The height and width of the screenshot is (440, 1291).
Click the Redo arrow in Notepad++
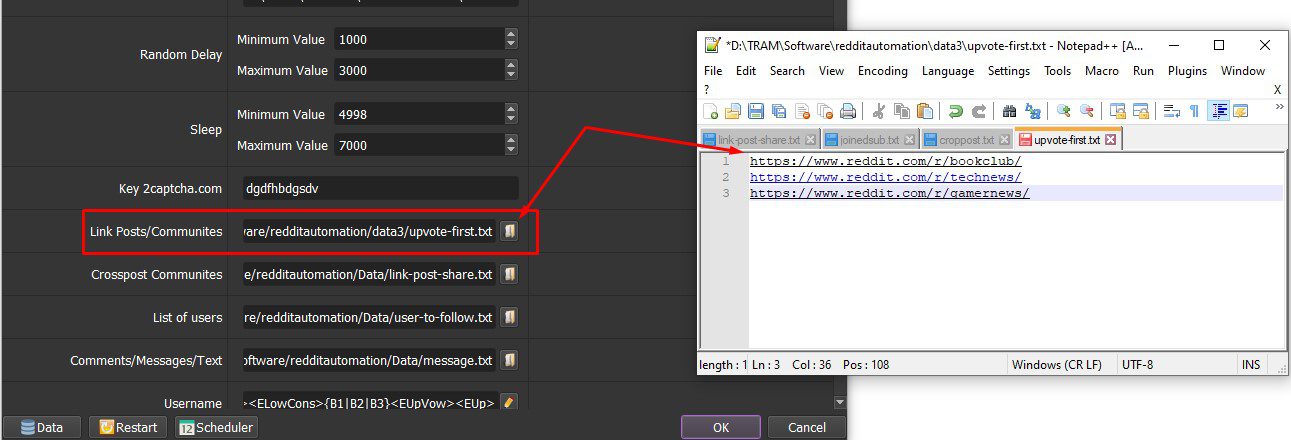pos(979,111)
